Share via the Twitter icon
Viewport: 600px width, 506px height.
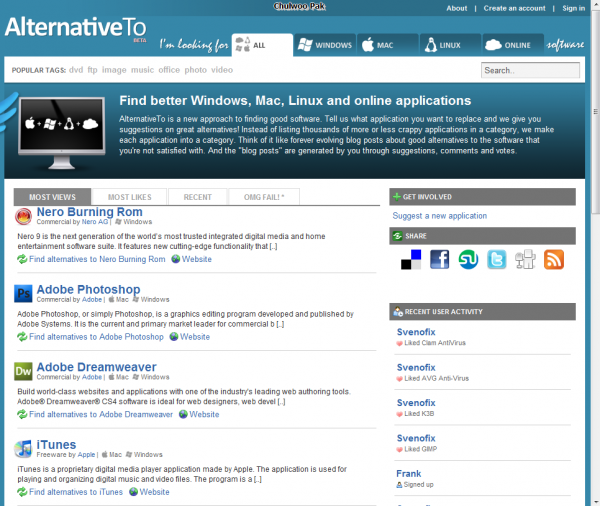point(497,260)
